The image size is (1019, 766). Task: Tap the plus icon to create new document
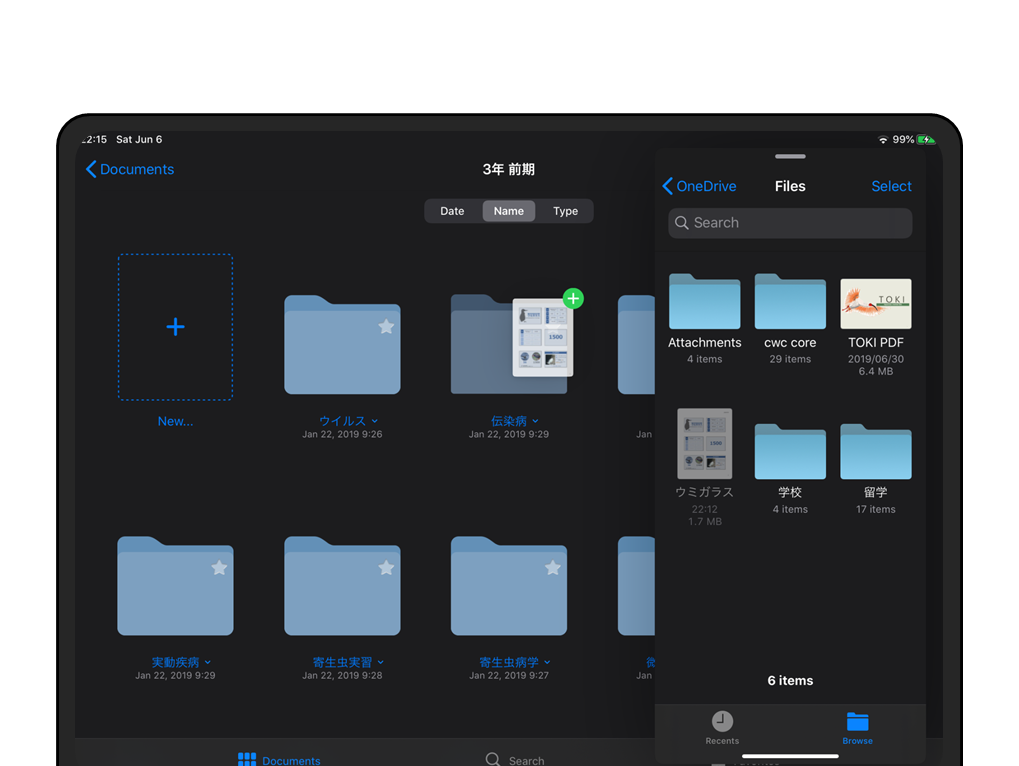(x=175, y=327)
